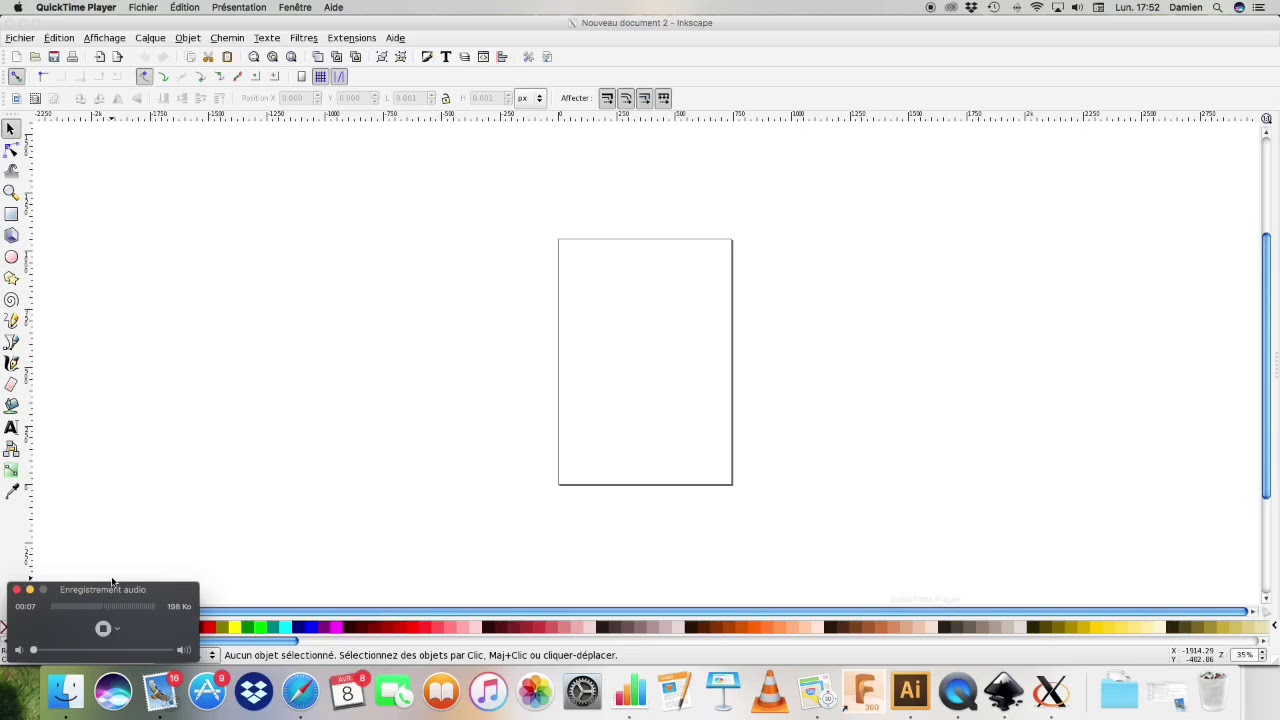Select the Zoom magnifier tool in toolbox
Screen dimensions: 1280x720
[11, 193]
